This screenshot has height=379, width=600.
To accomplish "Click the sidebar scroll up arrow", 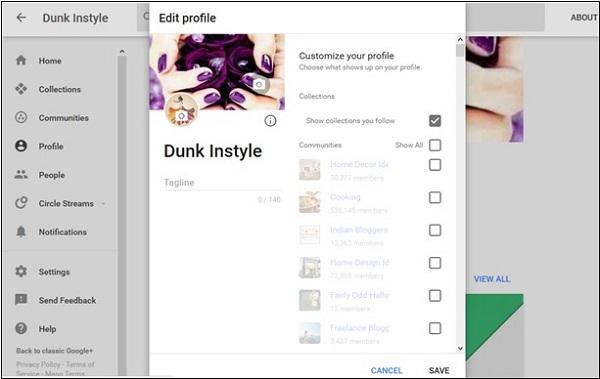I will (x=122, y=51).
